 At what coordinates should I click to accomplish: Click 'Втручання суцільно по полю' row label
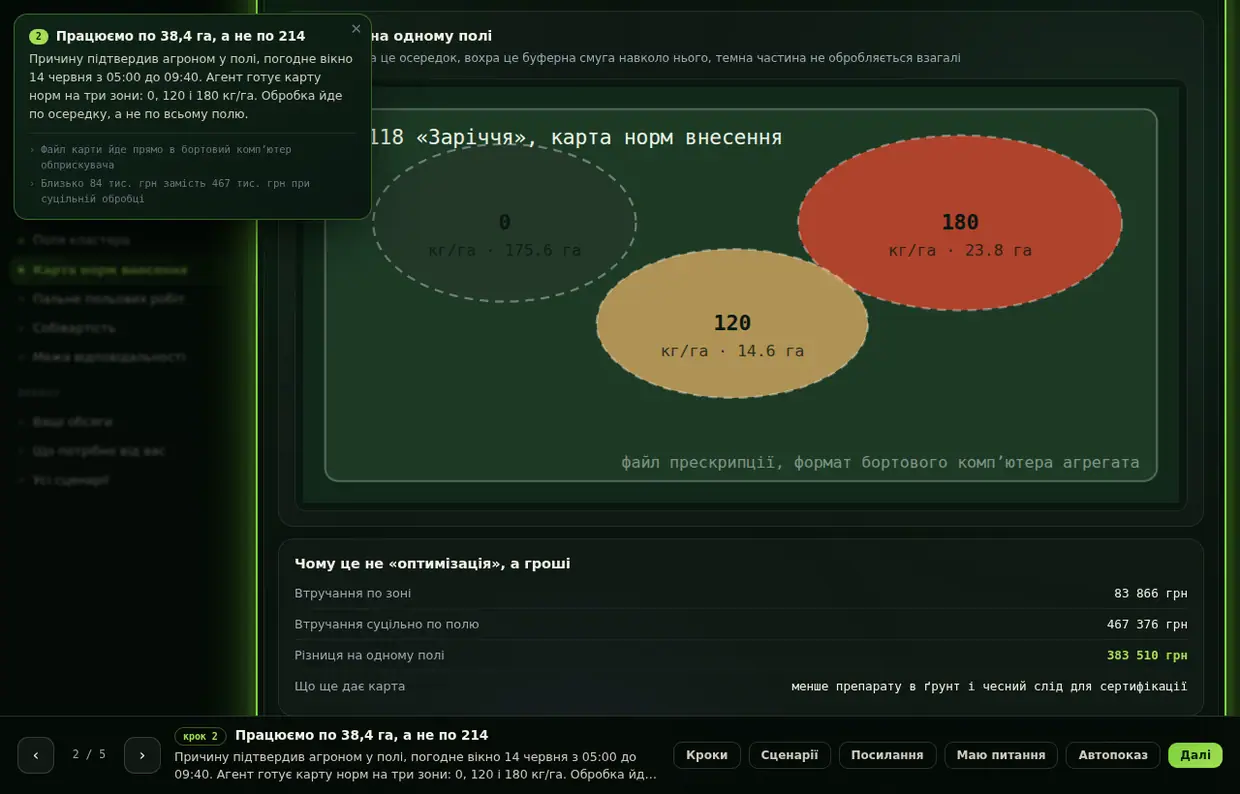pyautogui.click(x=387, y=625)
